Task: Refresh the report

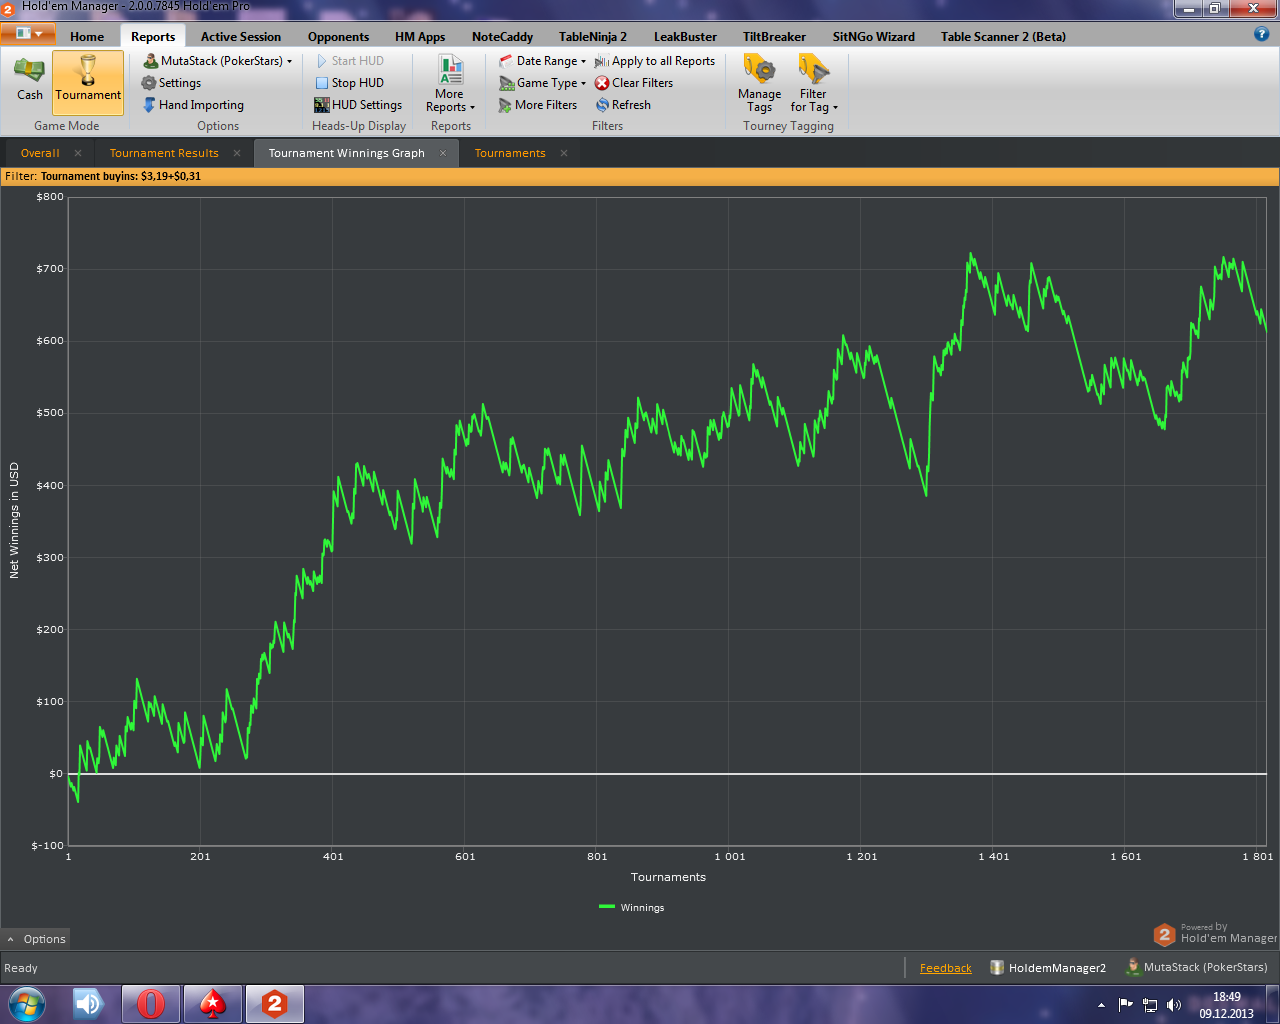Action: 623,105
